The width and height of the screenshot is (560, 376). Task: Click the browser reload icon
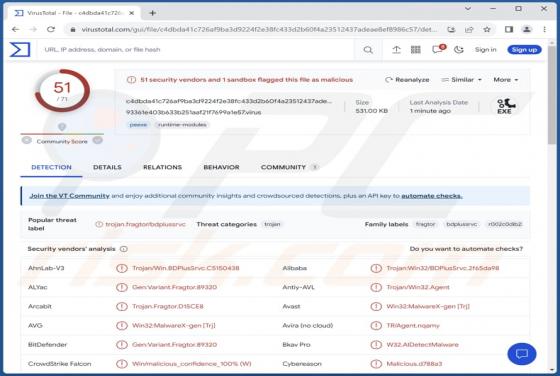tap(51, 29)
